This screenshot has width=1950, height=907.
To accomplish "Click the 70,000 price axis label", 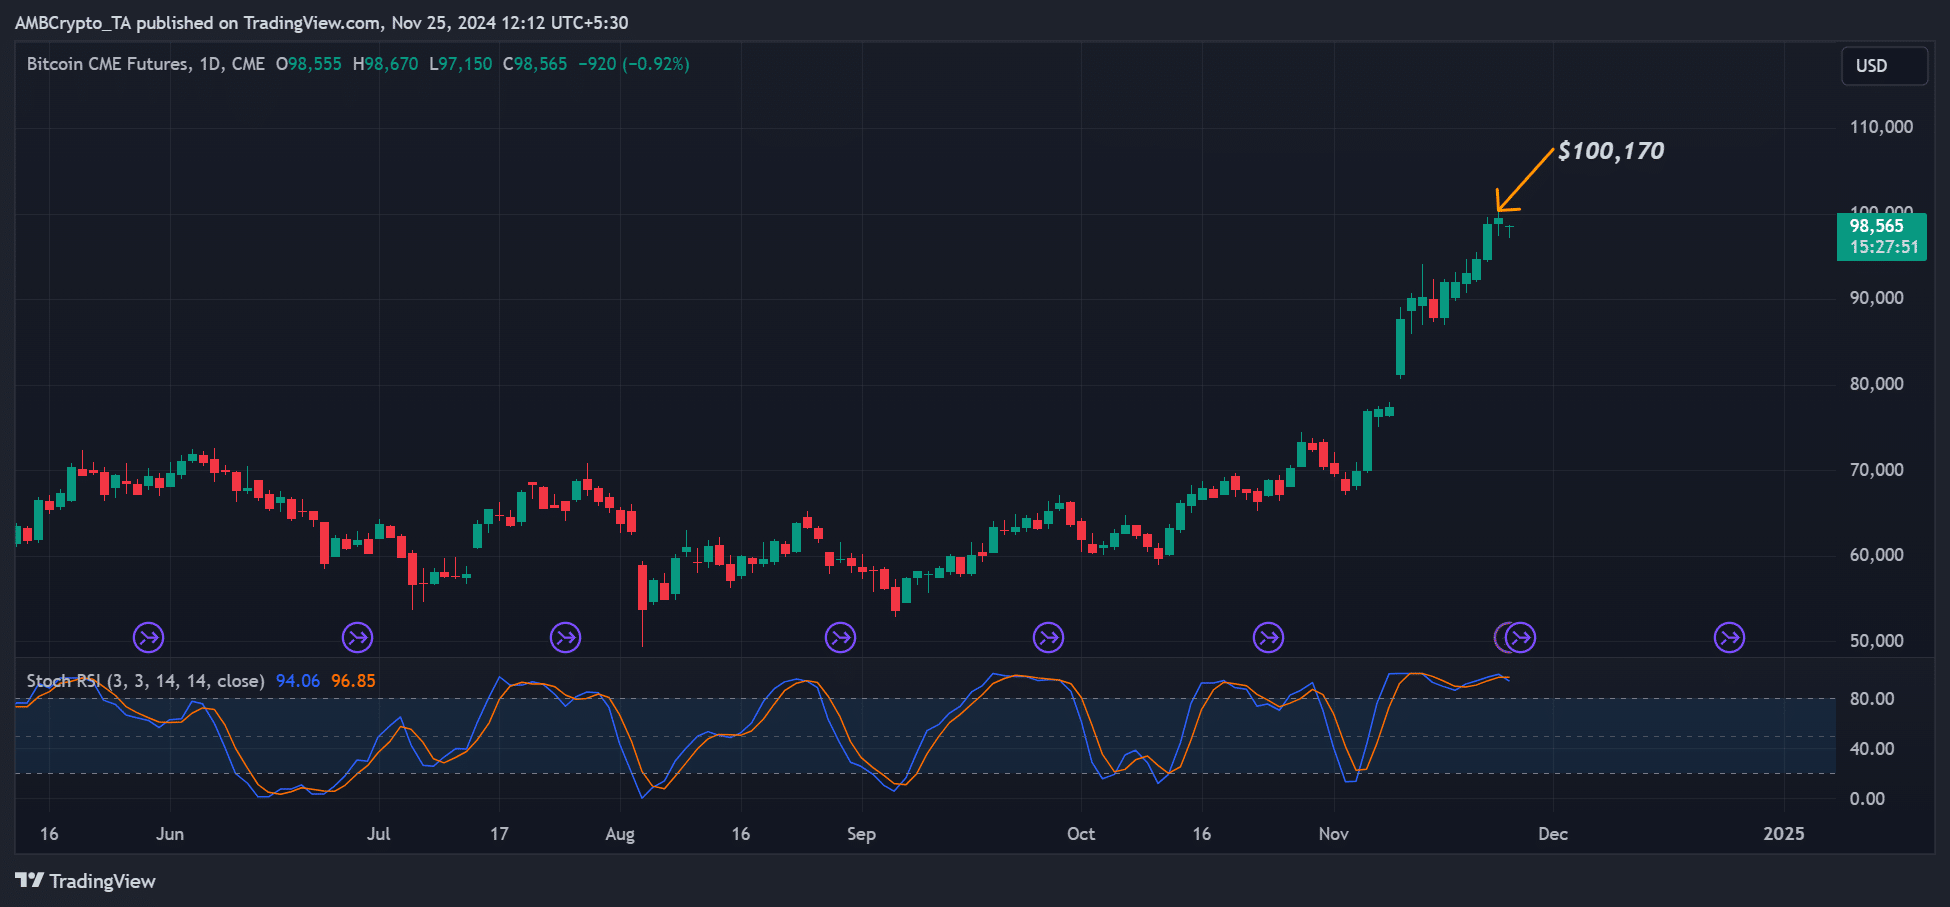I will click(x=1877, y=470).
